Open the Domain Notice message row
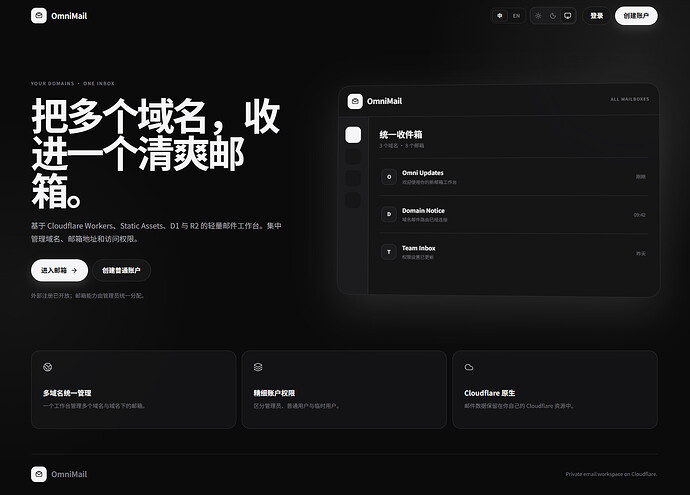690x495 pixels. tap(514, 214)
